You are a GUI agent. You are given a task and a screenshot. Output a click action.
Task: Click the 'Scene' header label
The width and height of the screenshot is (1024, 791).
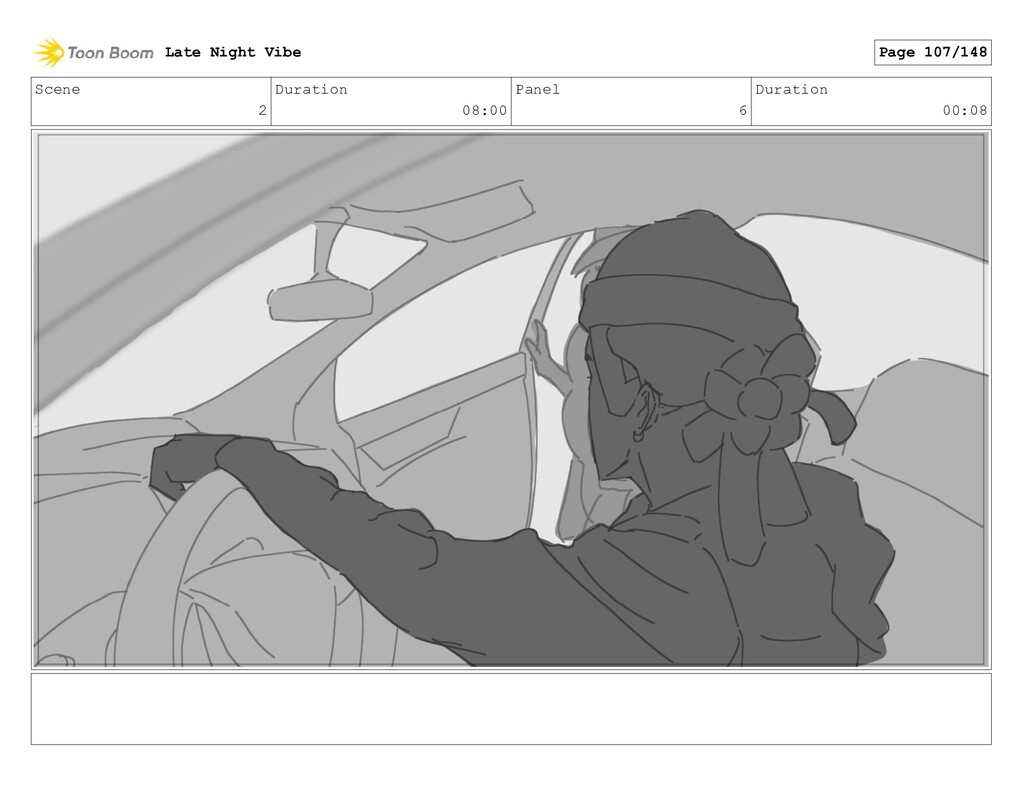[x=57, y=89]
